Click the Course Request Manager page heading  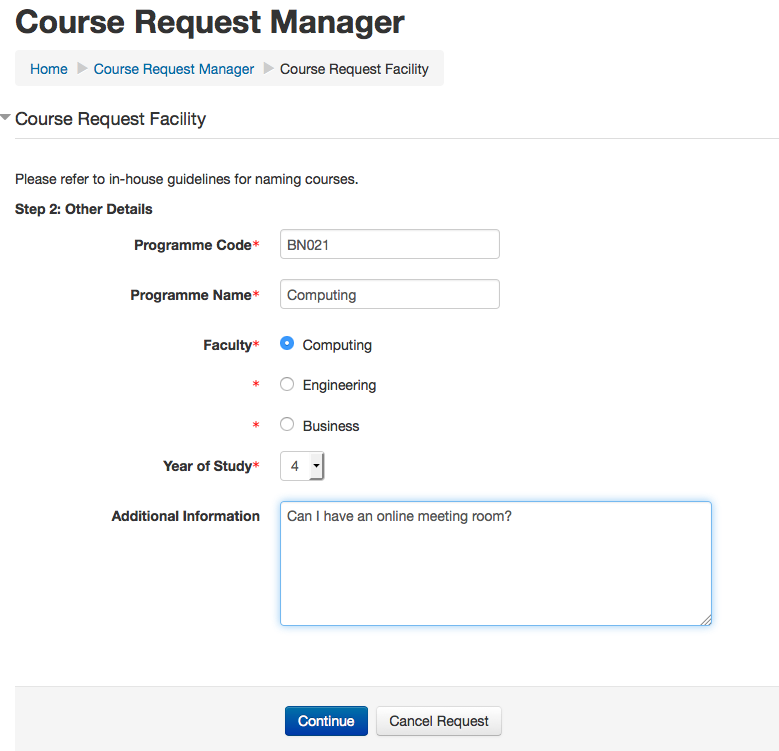(x=210, y=21)
